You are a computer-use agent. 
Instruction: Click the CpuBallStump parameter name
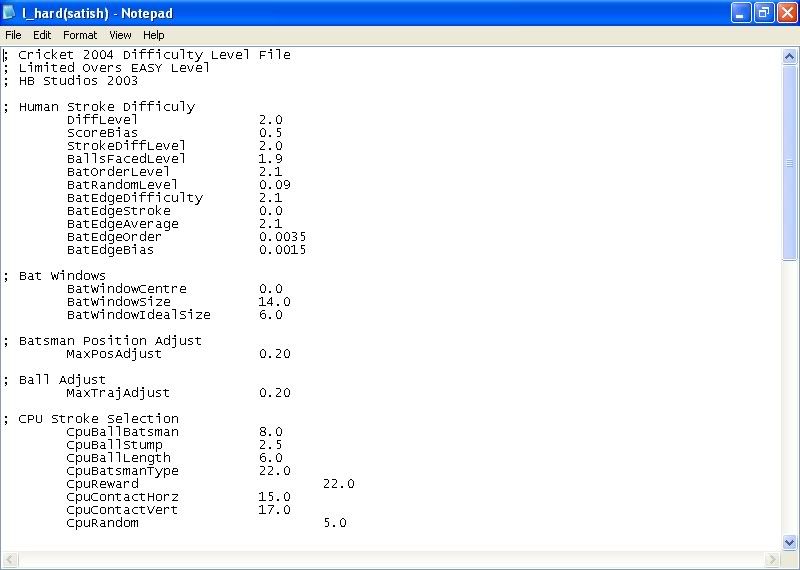(x=114, y=445)
